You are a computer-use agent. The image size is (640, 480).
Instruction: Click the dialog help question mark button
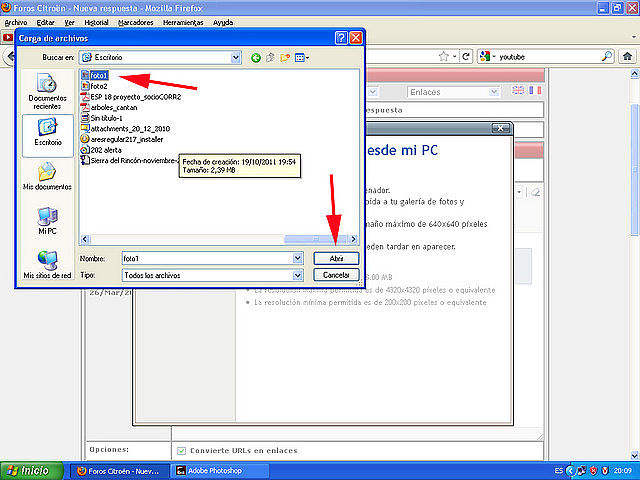341,38
